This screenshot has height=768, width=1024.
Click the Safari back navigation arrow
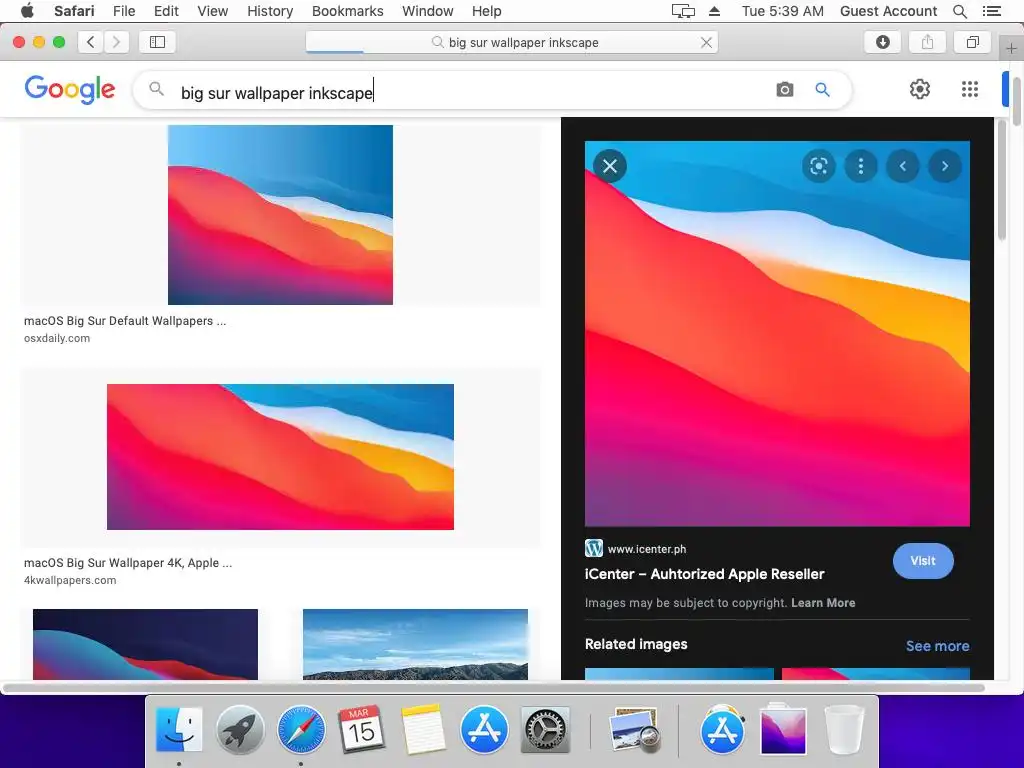tap(91, 42)
